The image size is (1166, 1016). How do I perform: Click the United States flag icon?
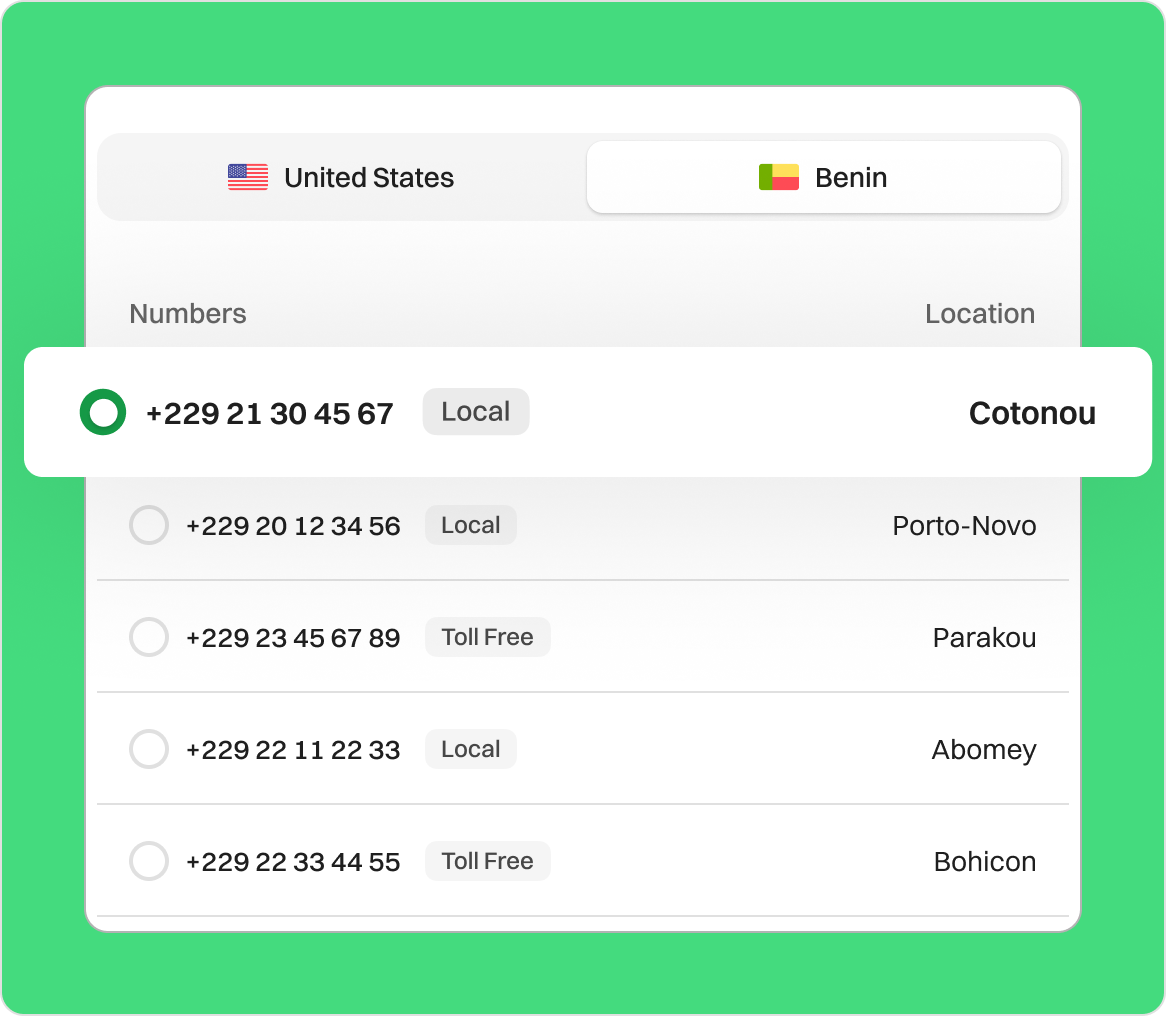tap(247, 178)
